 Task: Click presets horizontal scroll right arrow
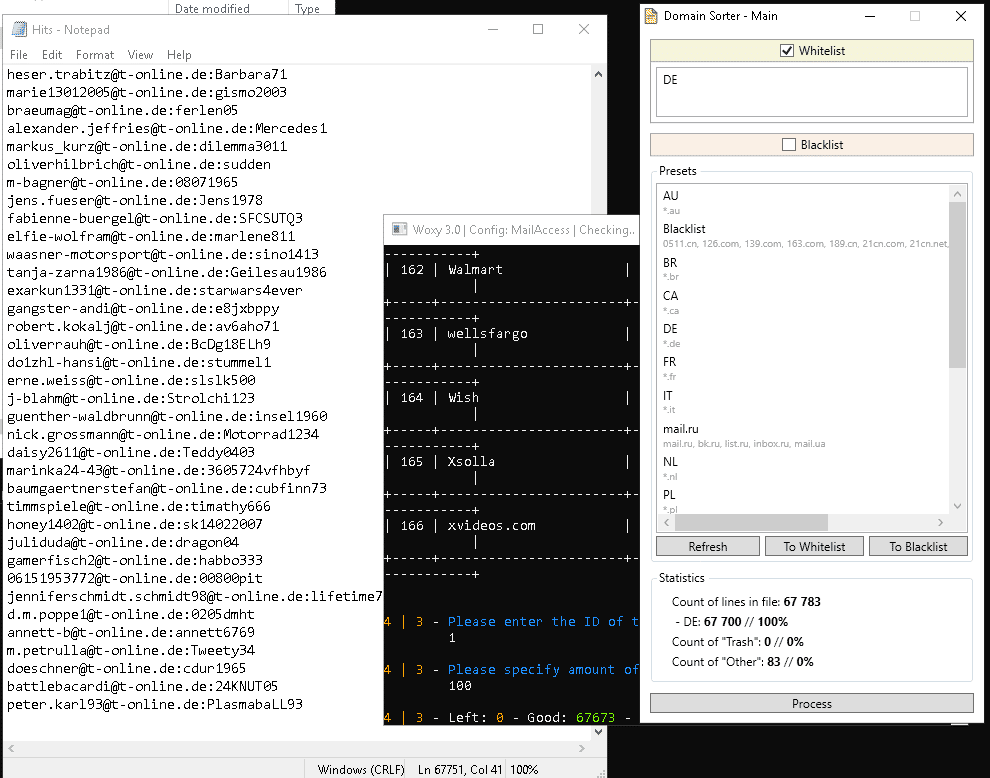point(940,522)
